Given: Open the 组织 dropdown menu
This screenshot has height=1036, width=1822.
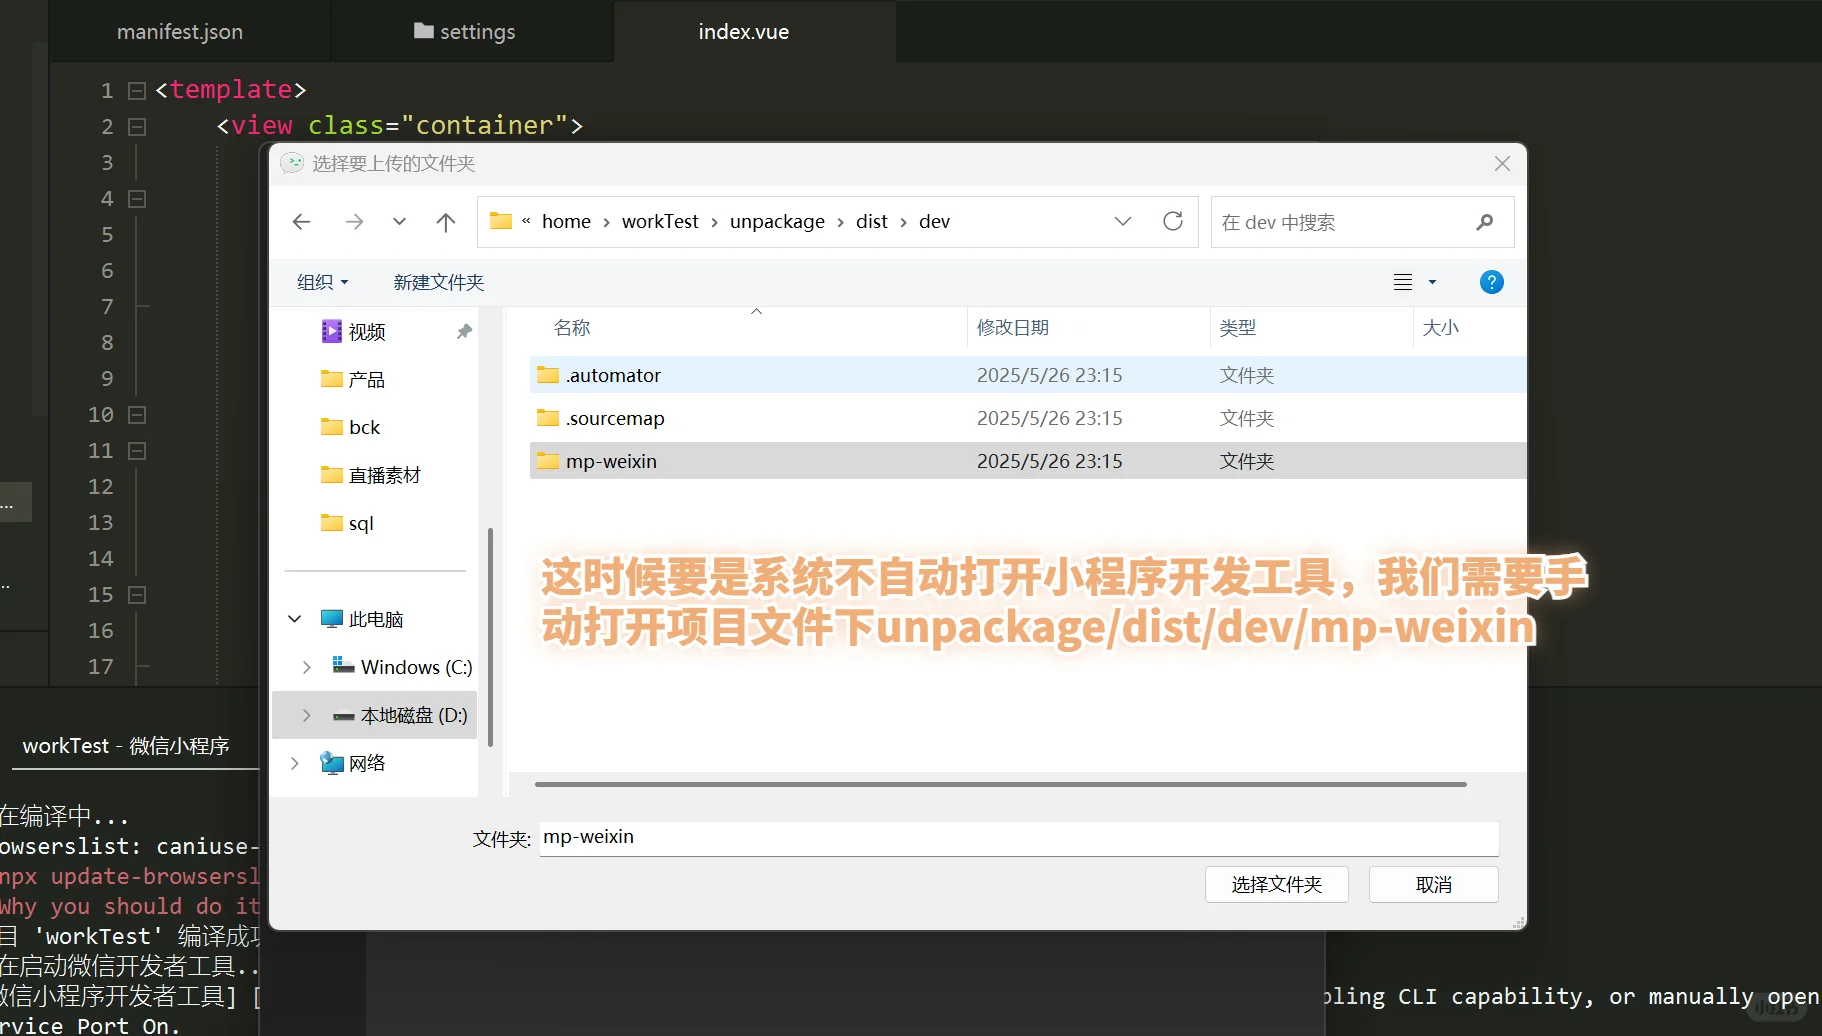Looking at the screenshot, I should point(322,281).
